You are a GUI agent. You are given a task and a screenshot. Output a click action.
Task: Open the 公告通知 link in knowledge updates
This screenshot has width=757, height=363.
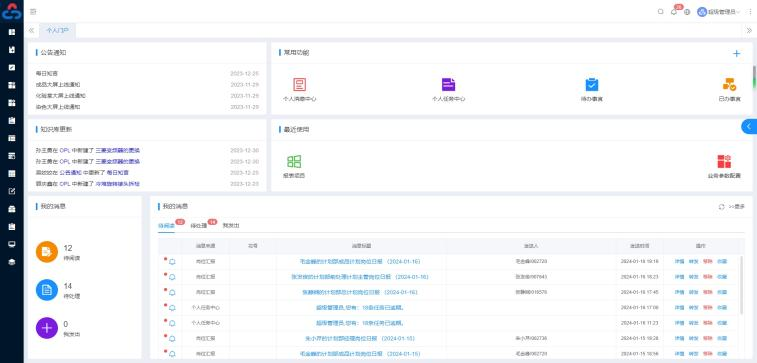[70, 173]
